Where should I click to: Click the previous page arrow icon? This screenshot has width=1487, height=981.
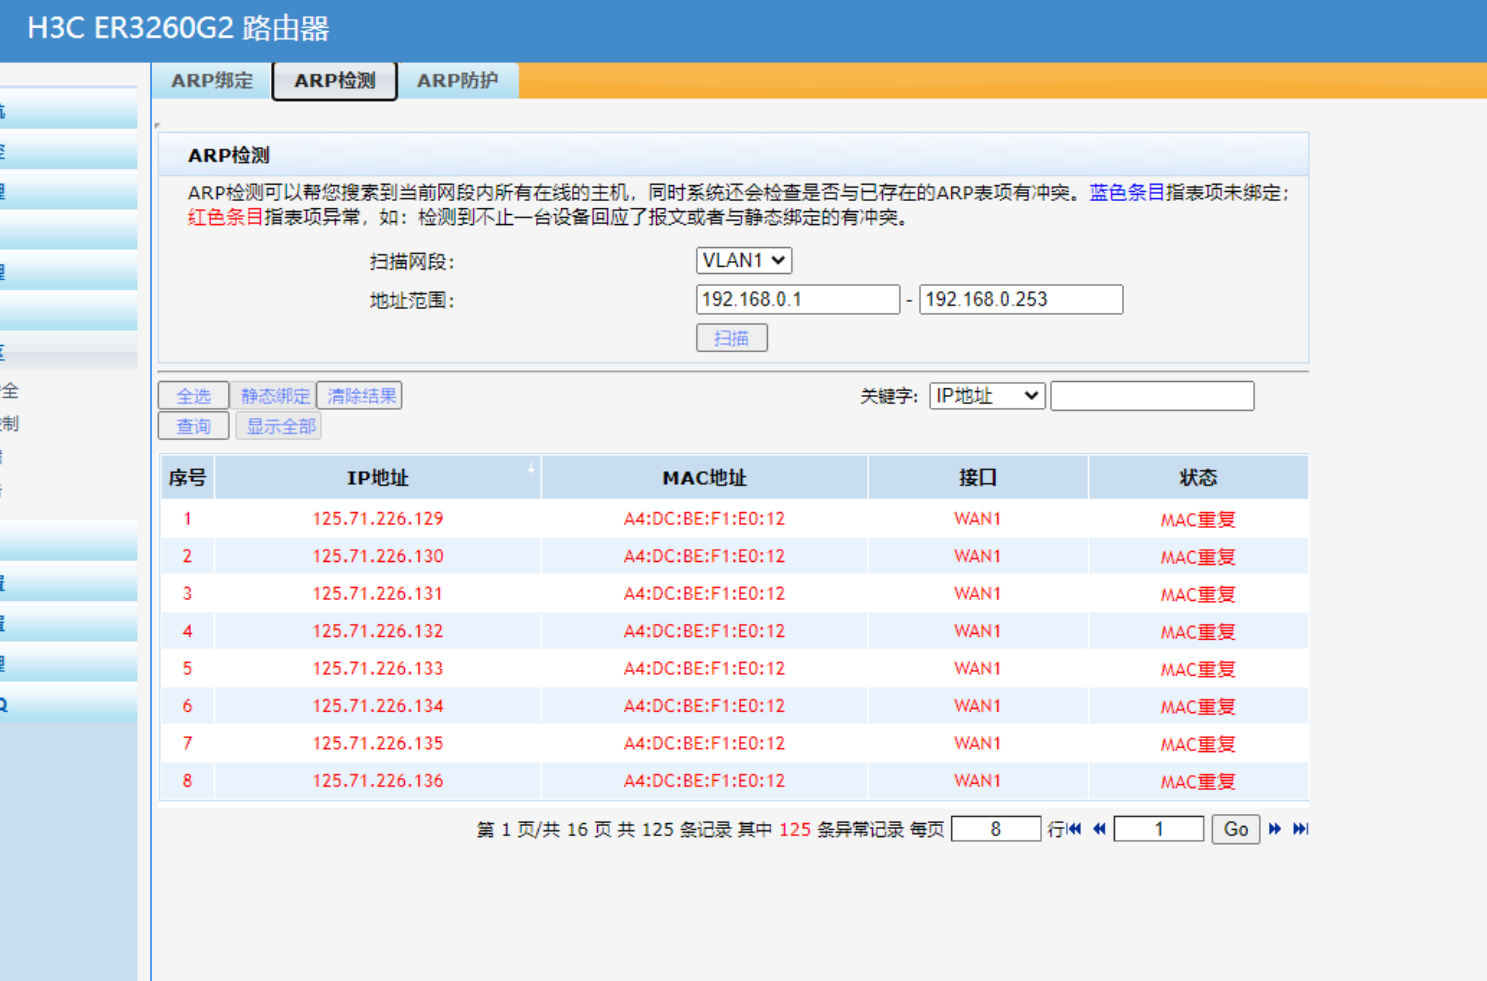tap(1099, 829)
